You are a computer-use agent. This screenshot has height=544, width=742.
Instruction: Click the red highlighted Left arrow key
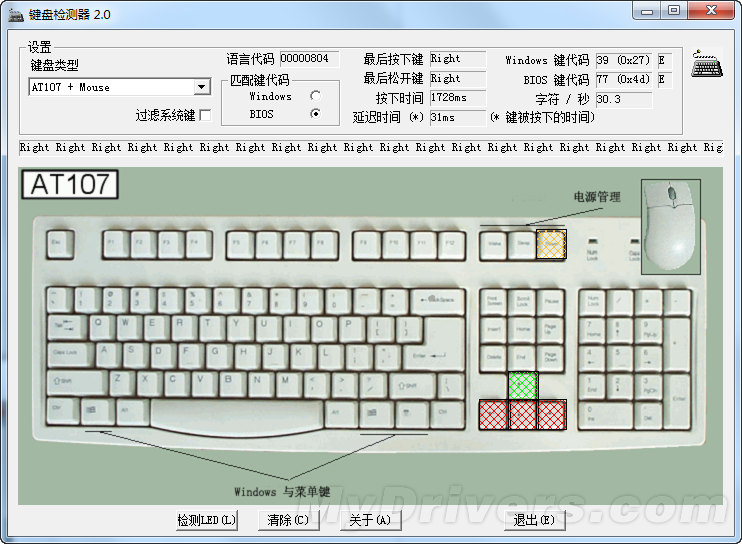point(494,415)
